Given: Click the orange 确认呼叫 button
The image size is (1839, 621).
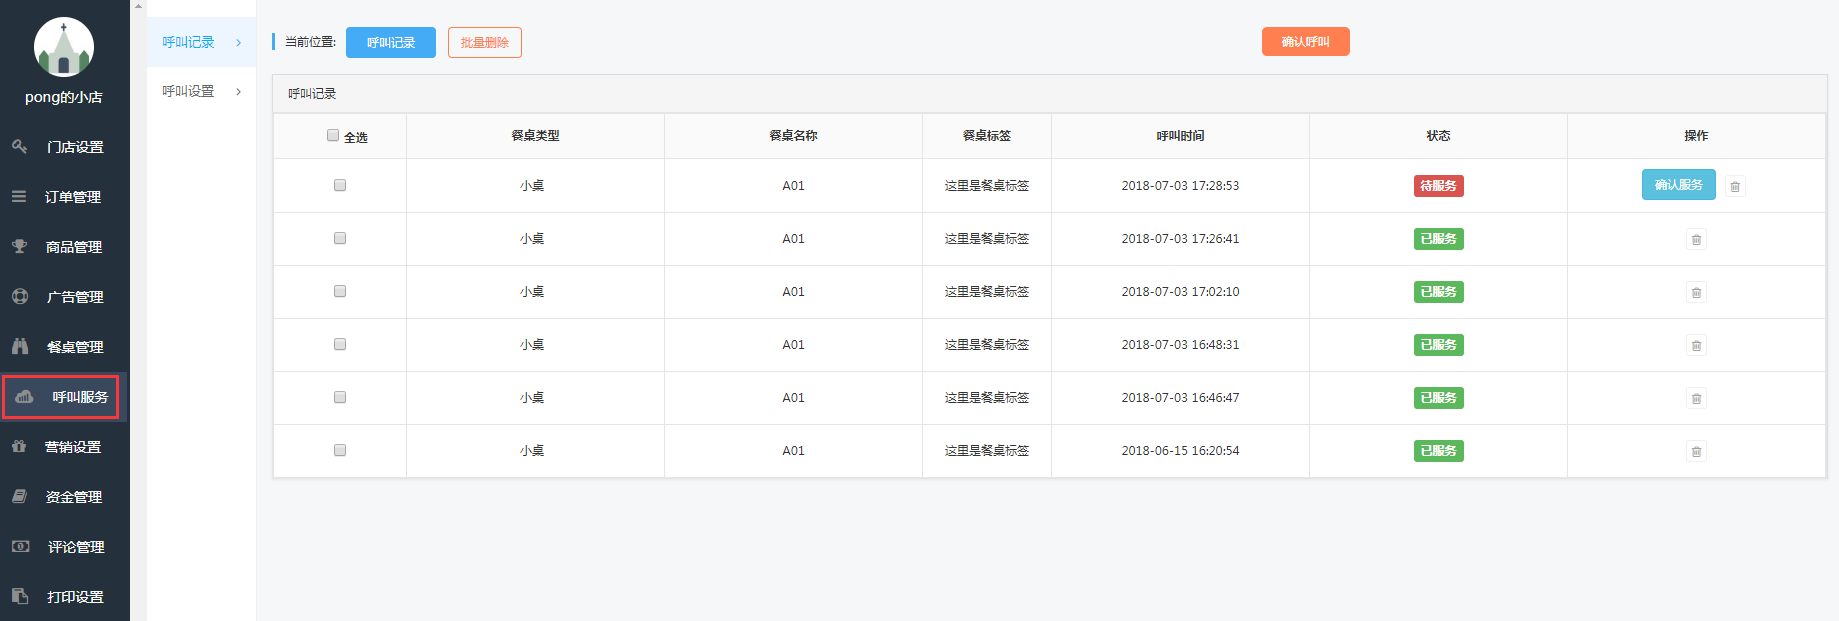Looking at the screenshot, I should 1305,42.
